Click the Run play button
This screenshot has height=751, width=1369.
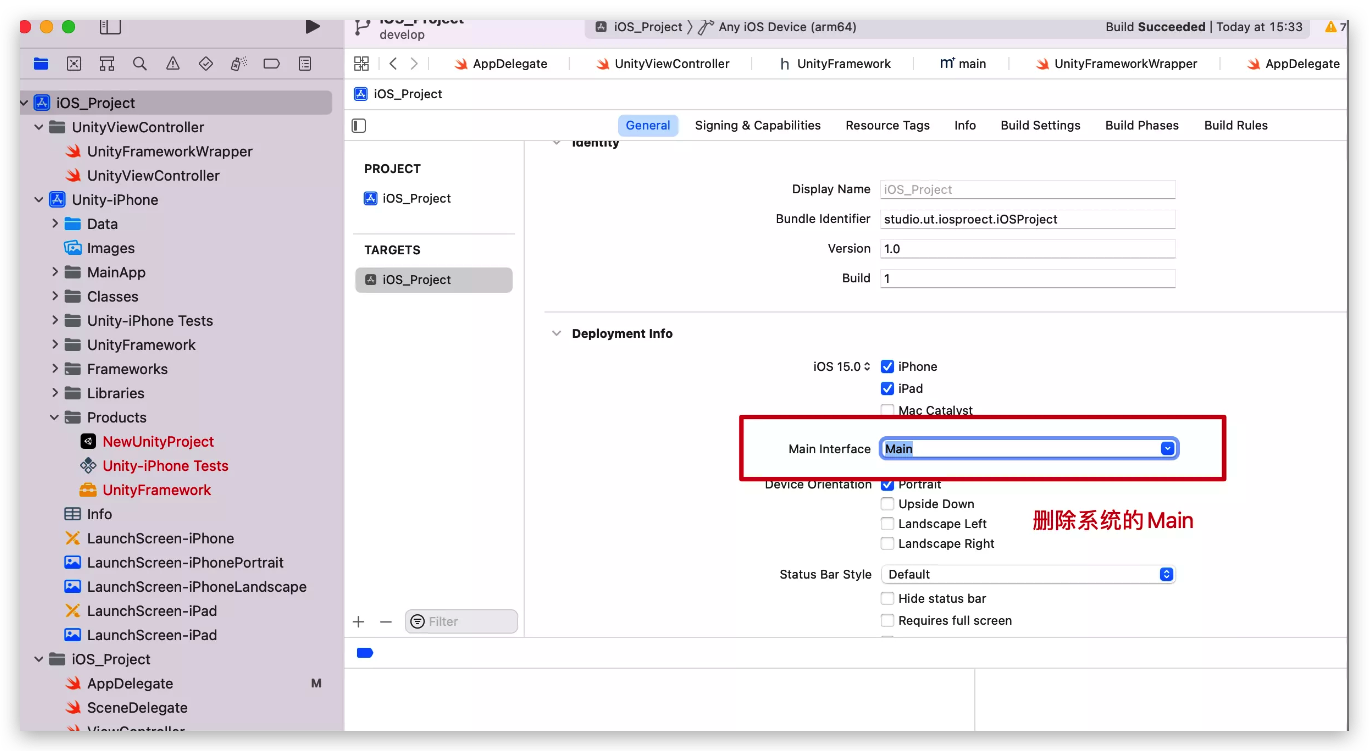point(313,27)
